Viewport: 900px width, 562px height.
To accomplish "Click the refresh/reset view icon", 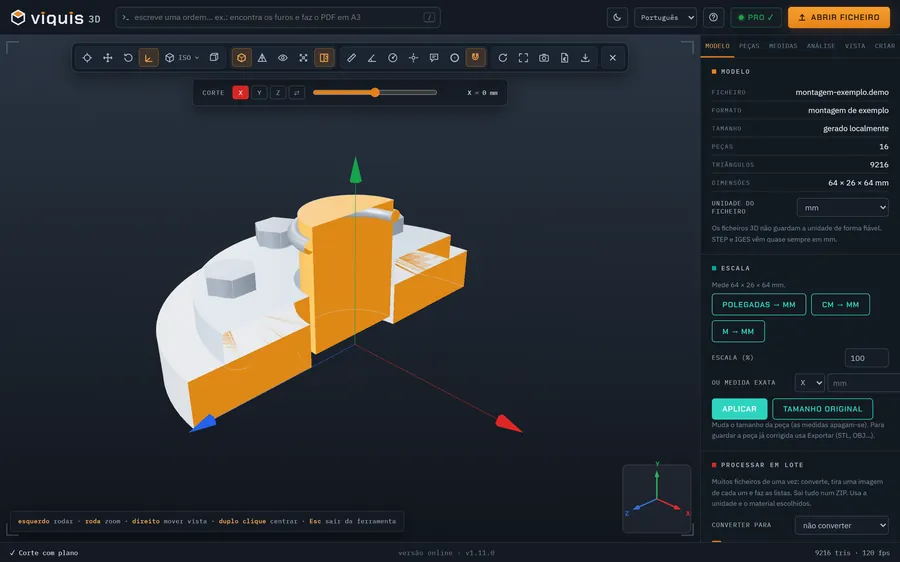I will (x=503, y=58).
